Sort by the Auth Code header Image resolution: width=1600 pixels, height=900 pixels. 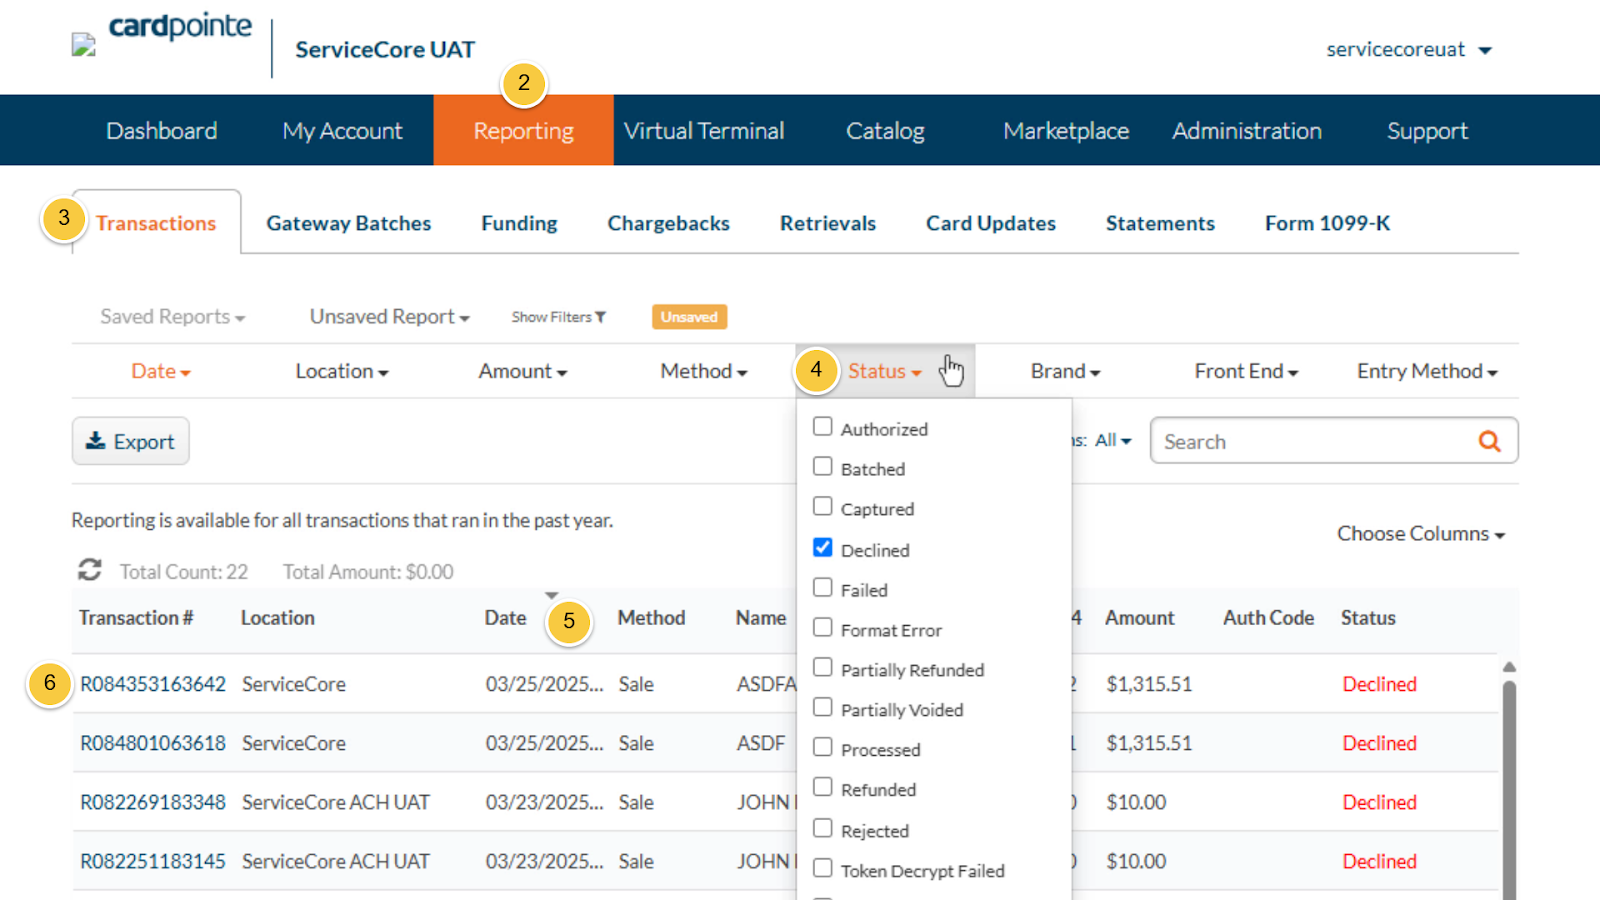pos(1268,618)
